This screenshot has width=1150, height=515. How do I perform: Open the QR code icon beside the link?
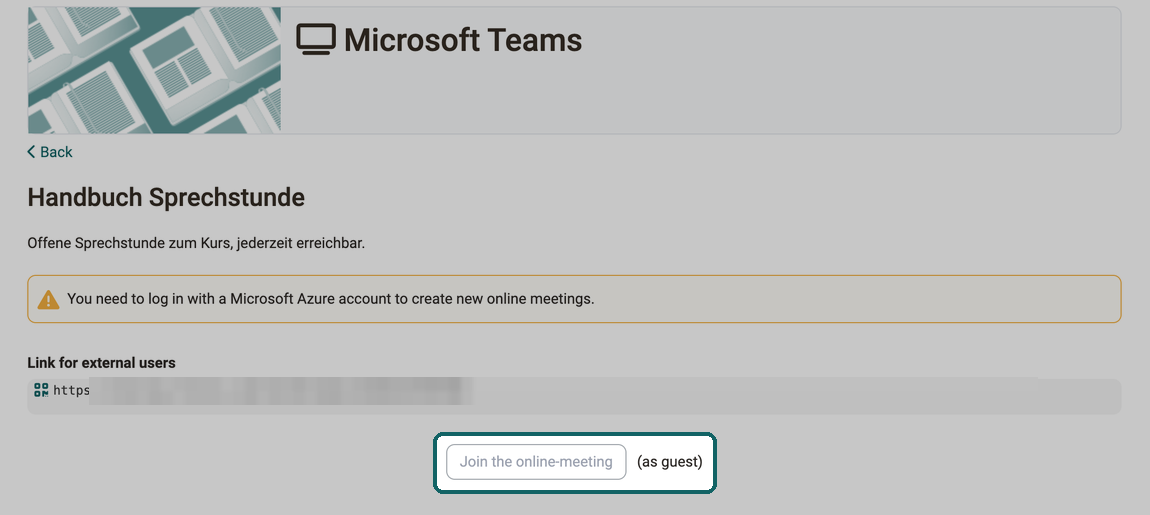(x=41, y=390)
